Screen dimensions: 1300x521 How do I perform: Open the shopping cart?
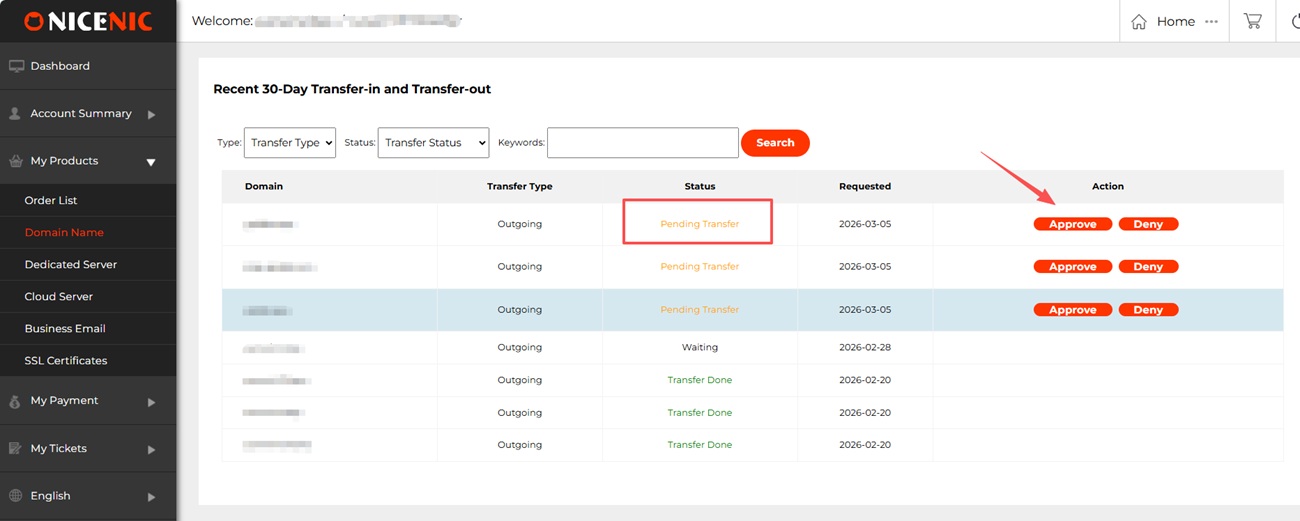point(1252,21)
